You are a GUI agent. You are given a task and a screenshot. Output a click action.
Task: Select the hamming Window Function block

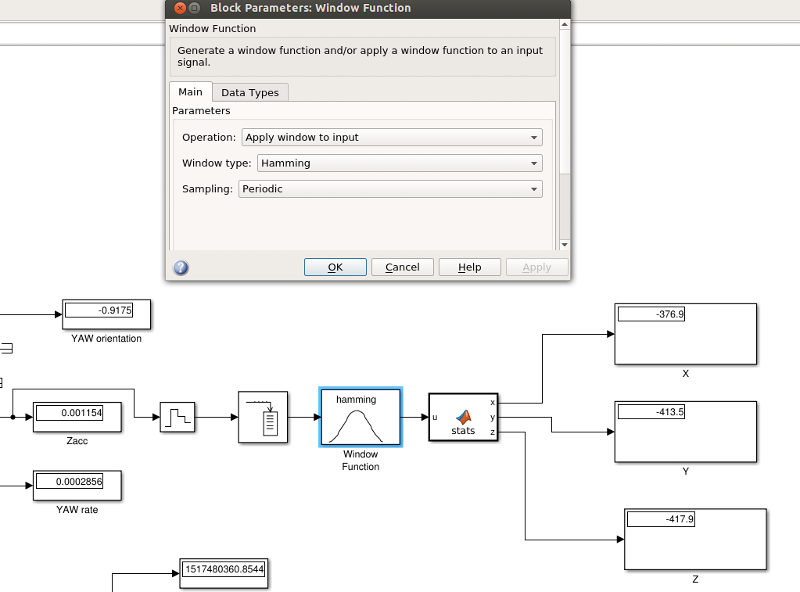(x=360, y=417)
